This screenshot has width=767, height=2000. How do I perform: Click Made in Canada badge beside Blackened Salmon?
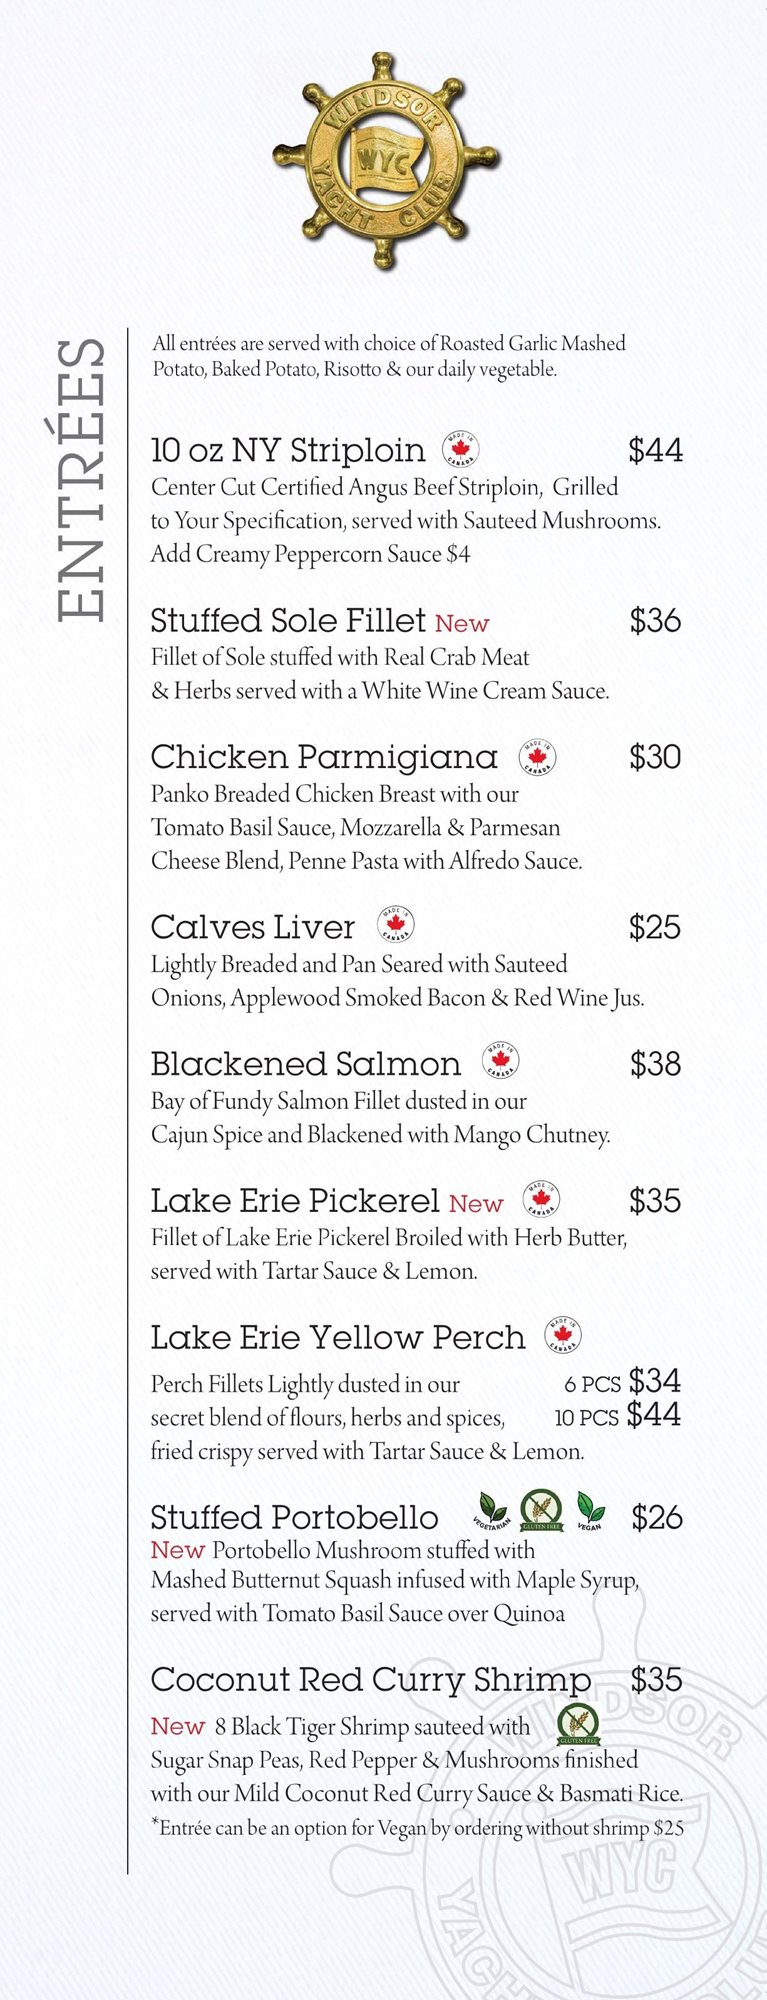(501, 1061)
